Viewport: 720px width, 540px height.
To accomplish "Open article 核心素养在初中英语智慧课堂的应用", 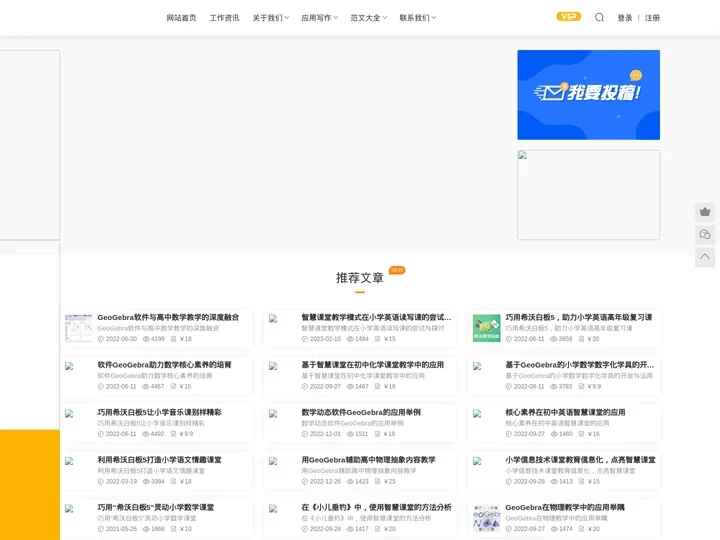I will (x=565, y=412).
